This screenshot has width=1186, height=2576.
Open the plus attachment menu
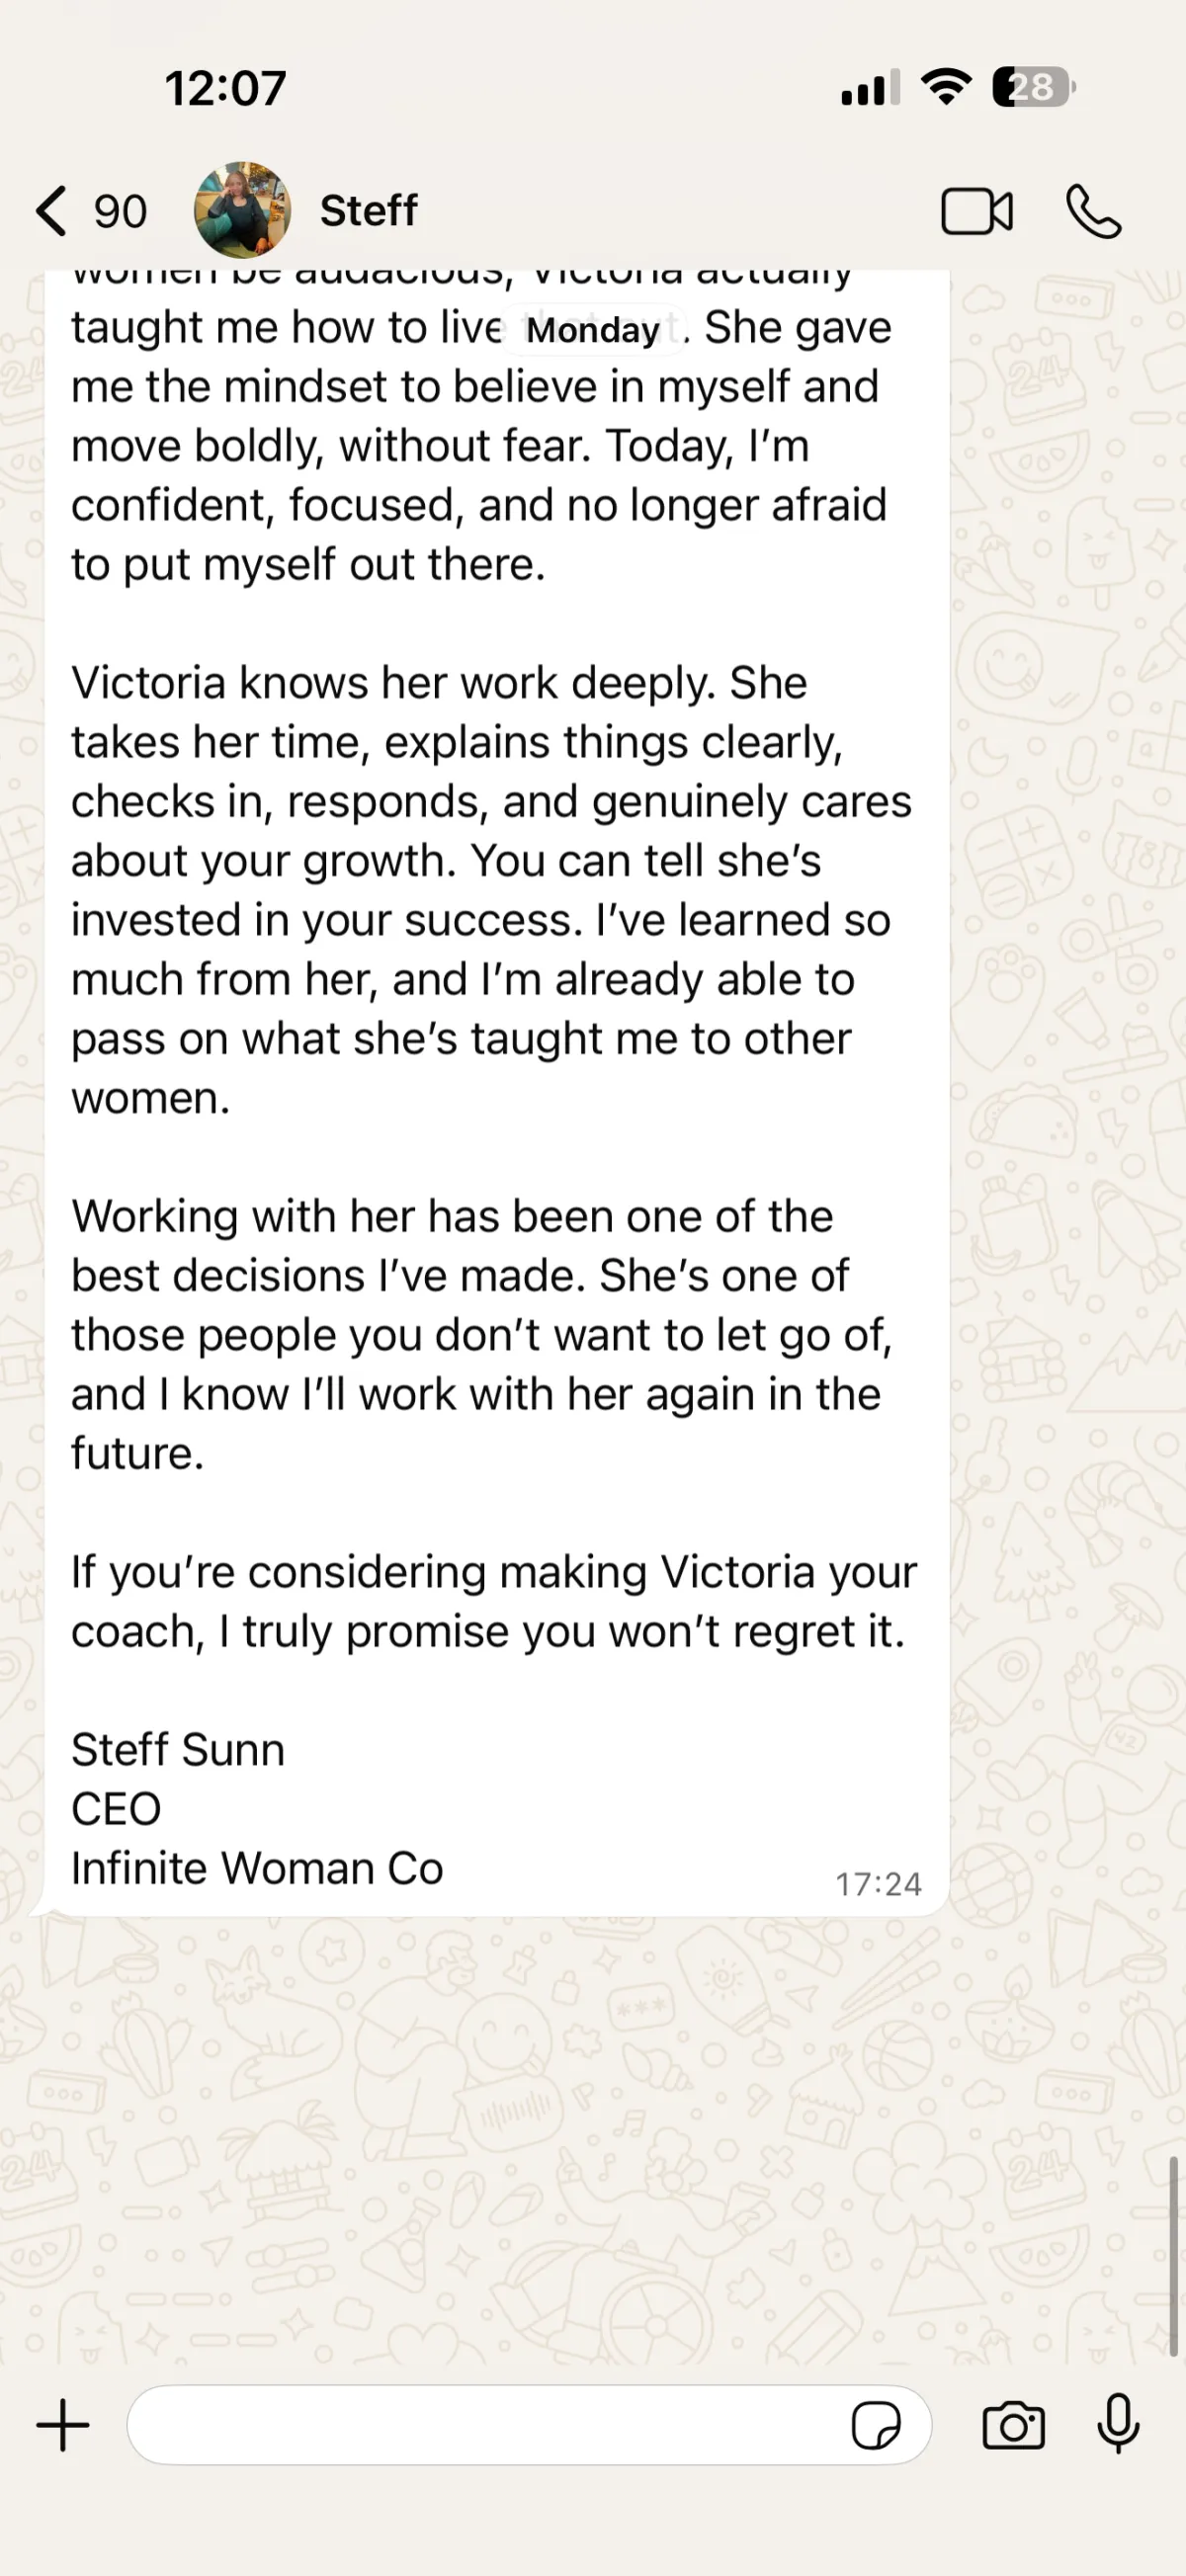[x=63, y=2425]
